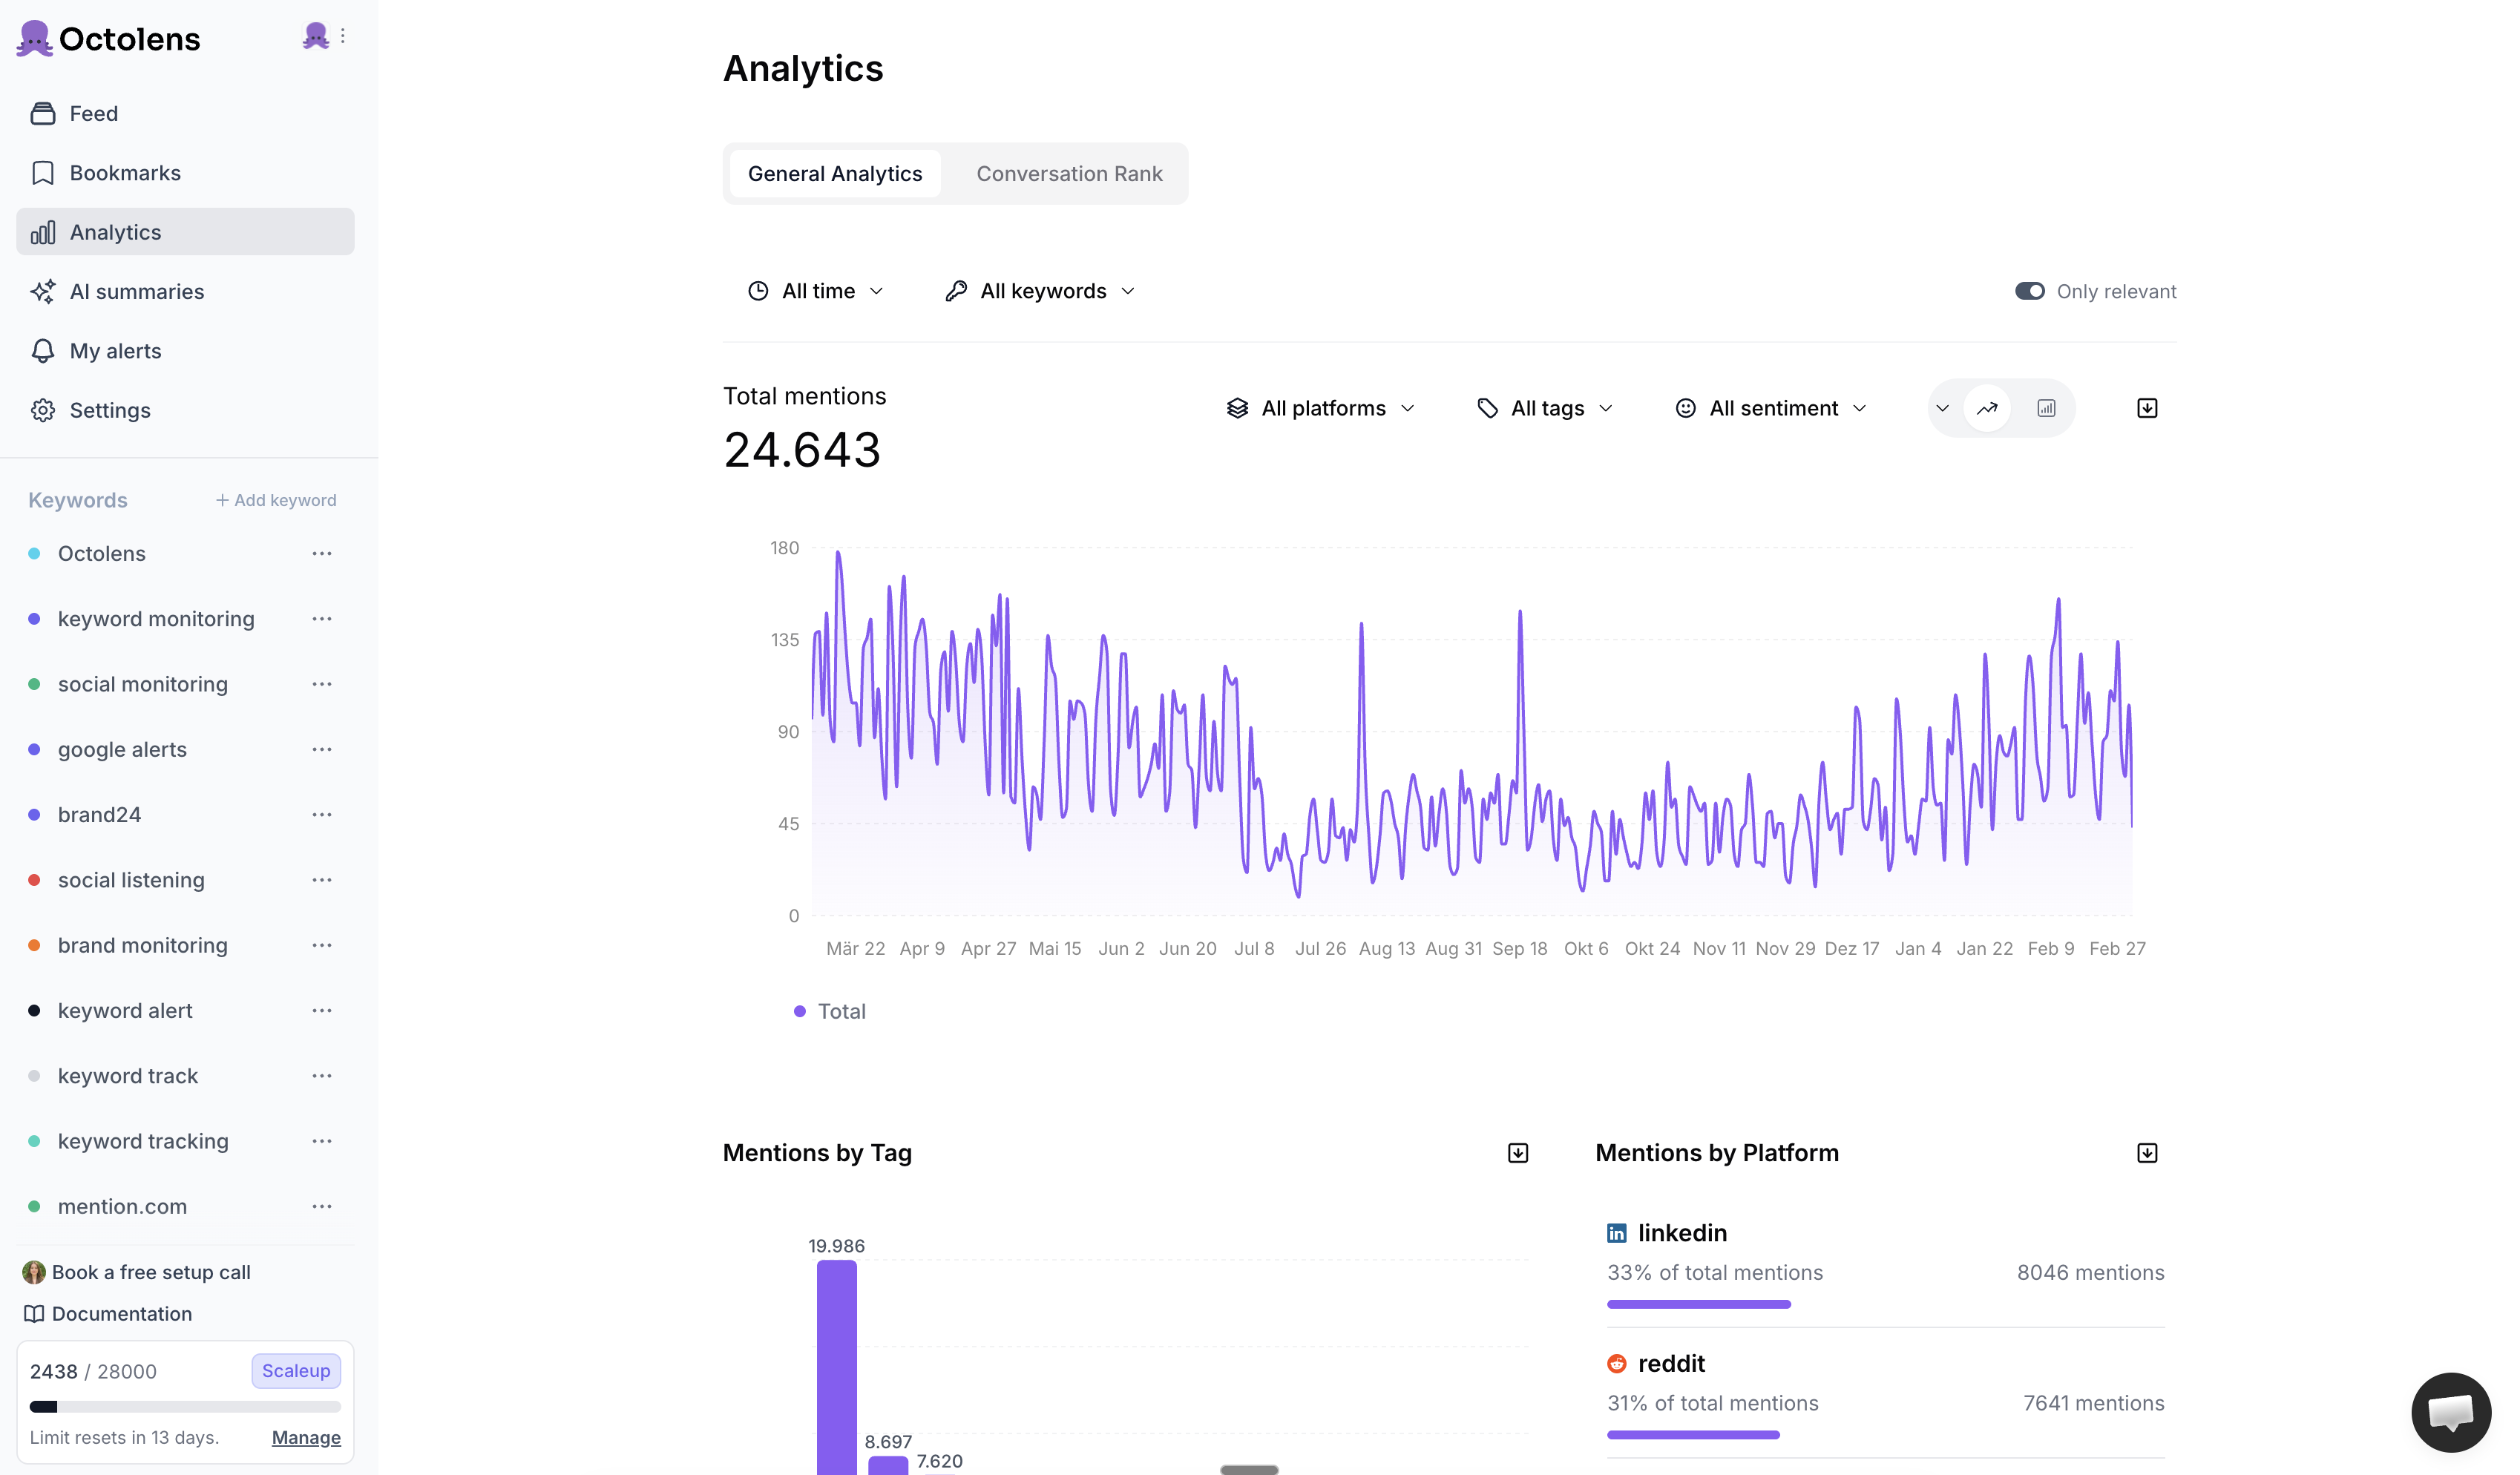
Task: Click the account menu dots near avatar
Action: pyautogui.click(x=343, y=36)
